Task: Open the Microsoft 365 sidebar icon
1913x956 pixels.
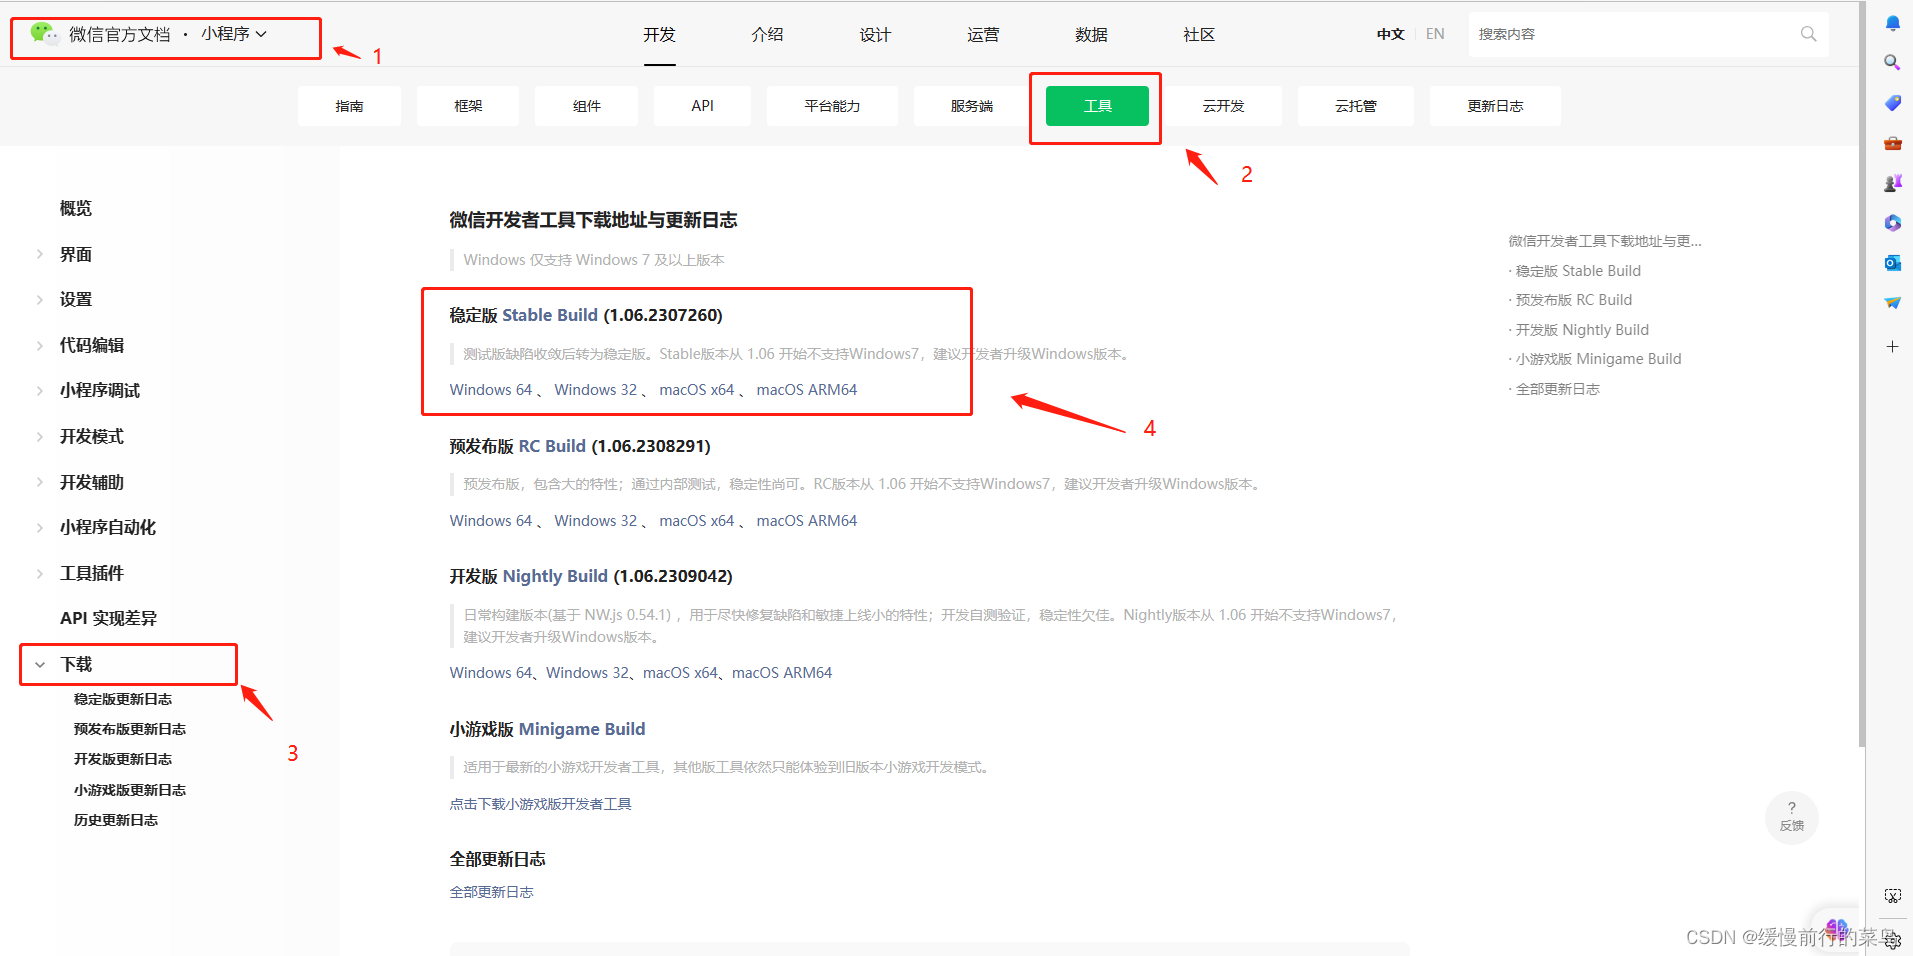Action: click(1892, 223)
